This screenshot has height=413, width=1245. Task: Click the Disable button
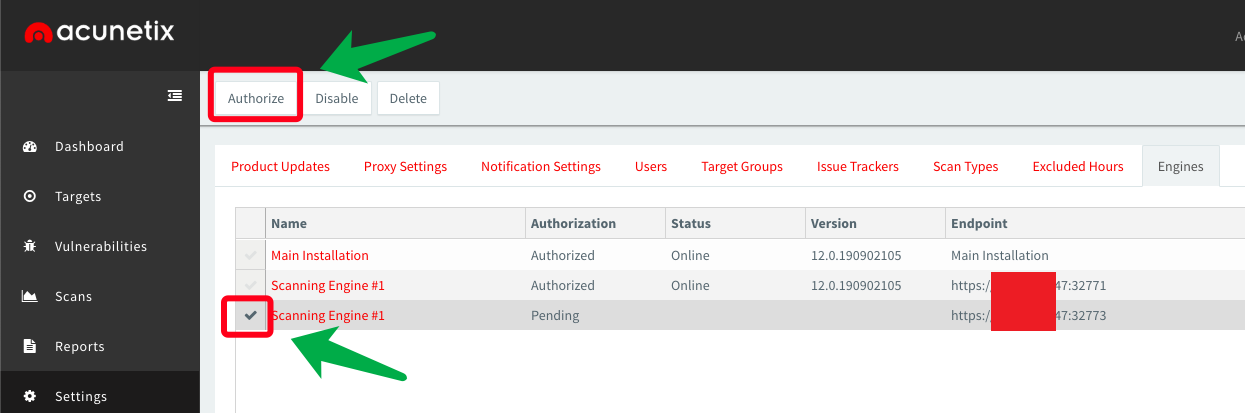pyautogui.click(x=337, y=98)
